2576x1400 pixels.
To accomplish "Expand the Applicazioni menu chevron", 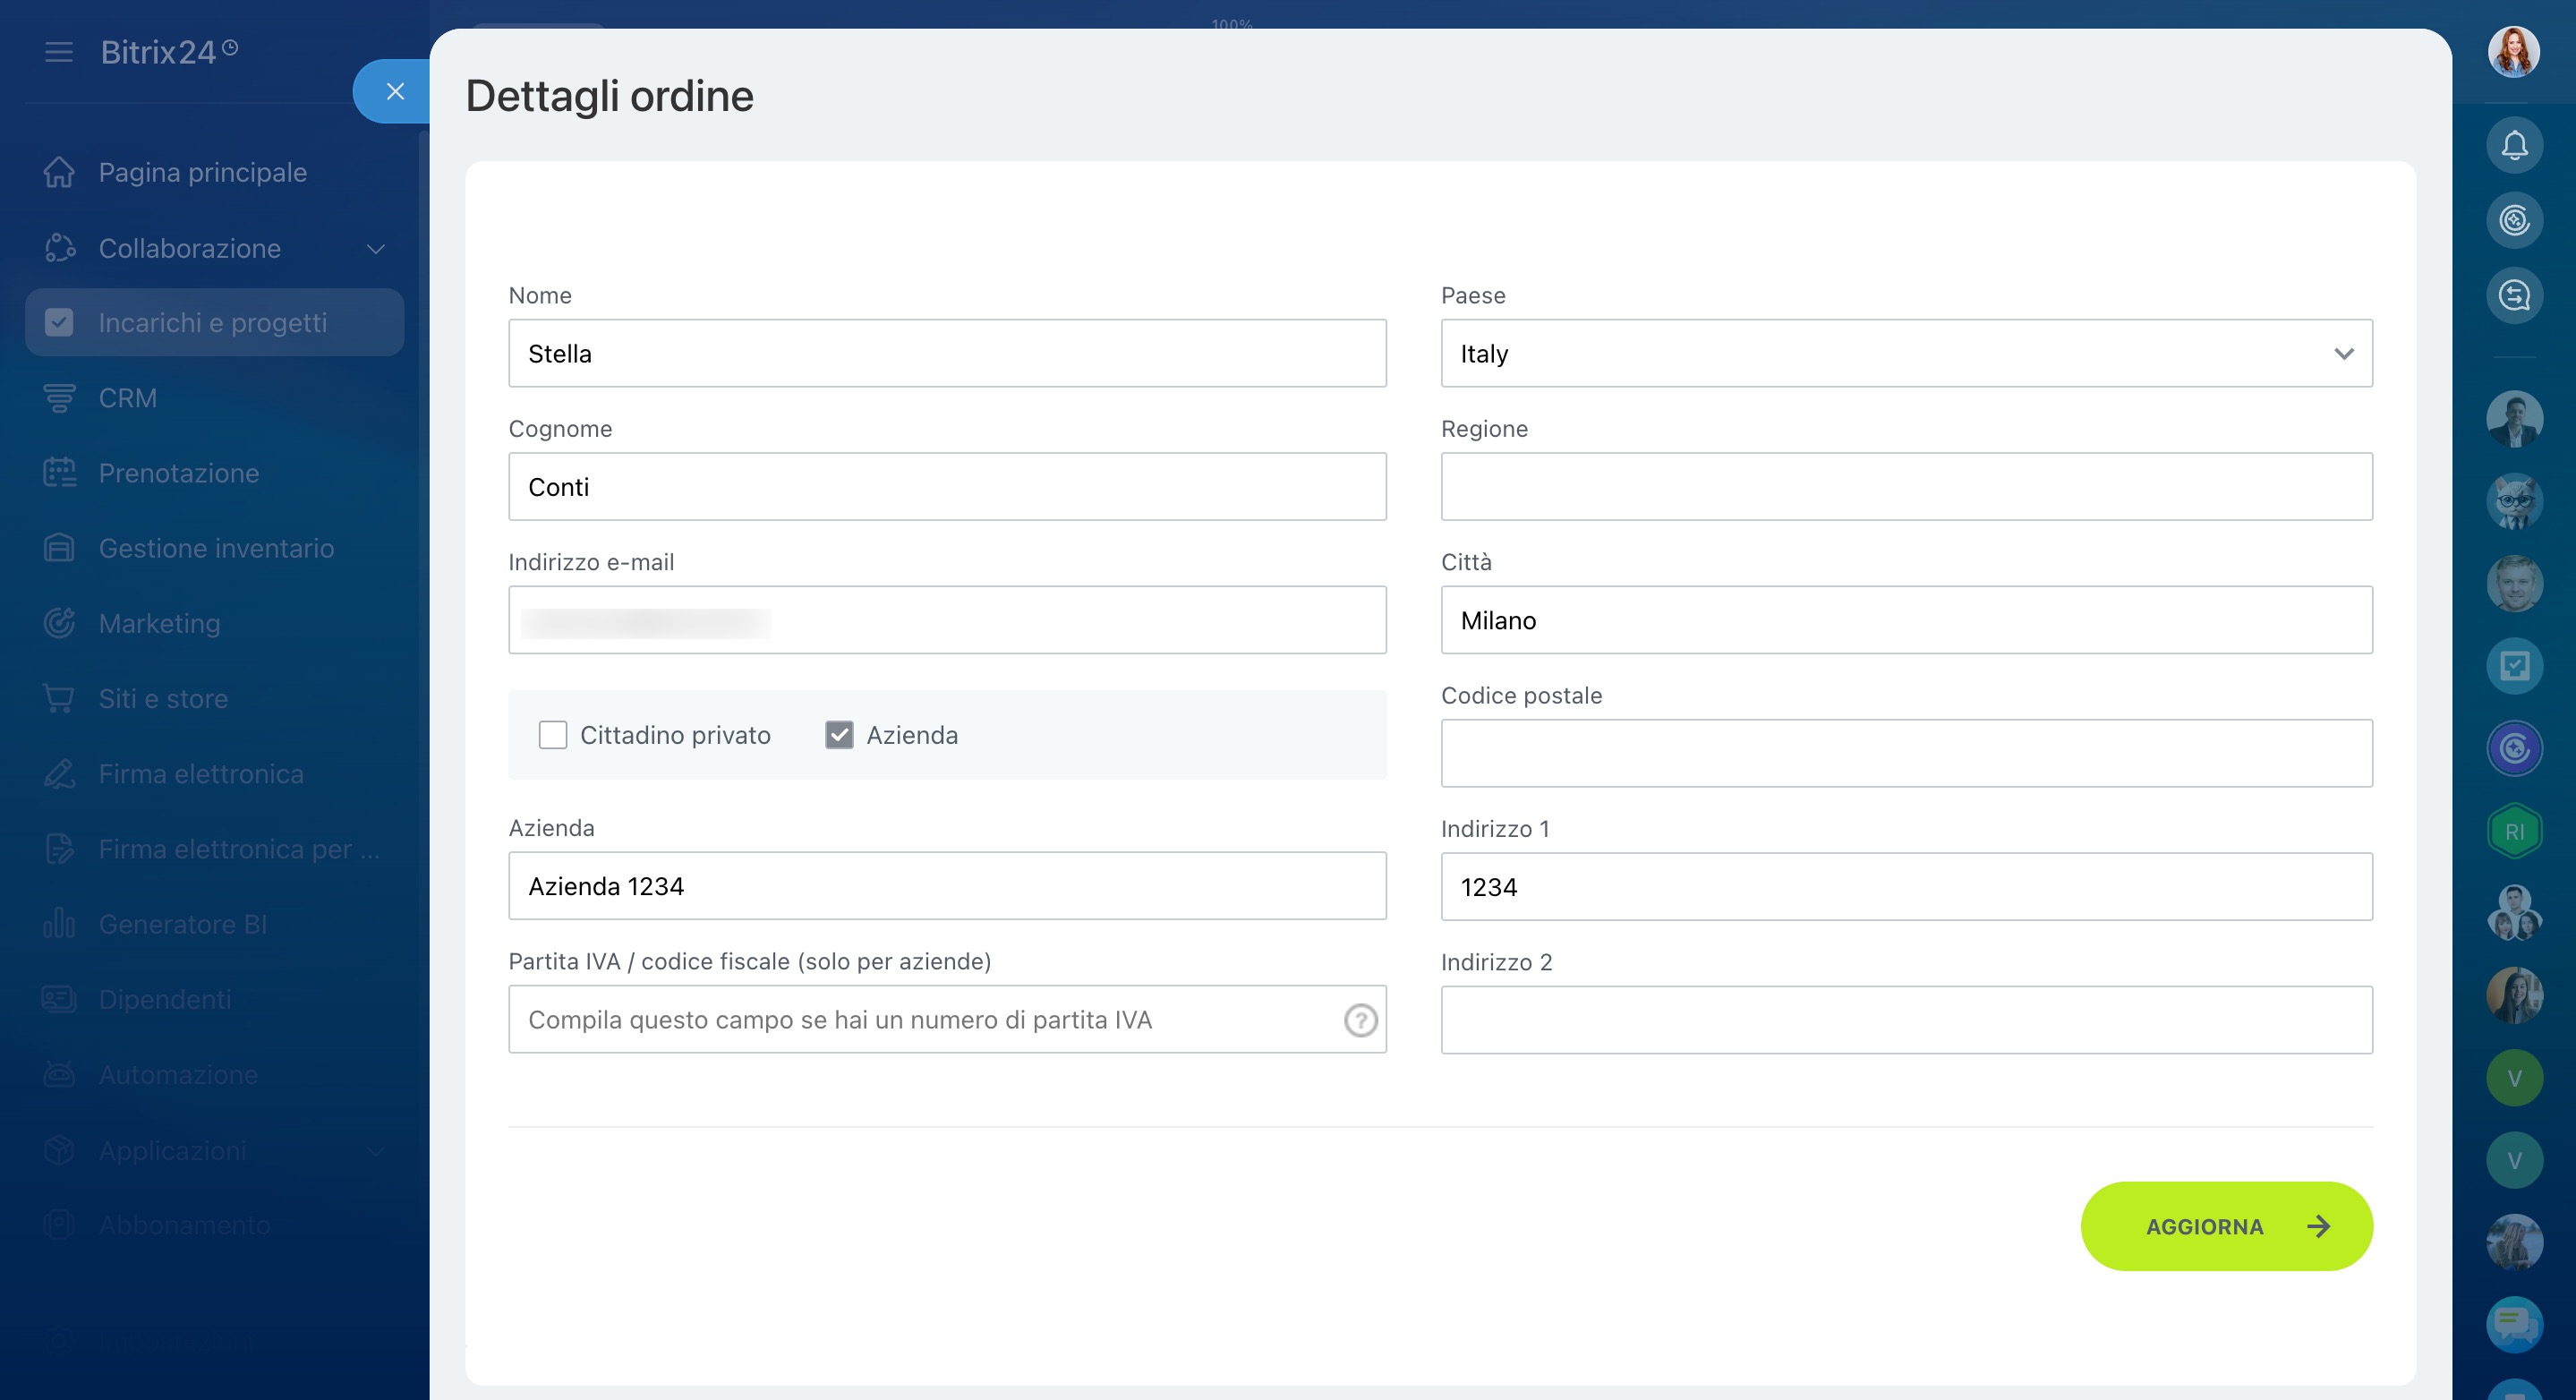I will (376, 1150).
